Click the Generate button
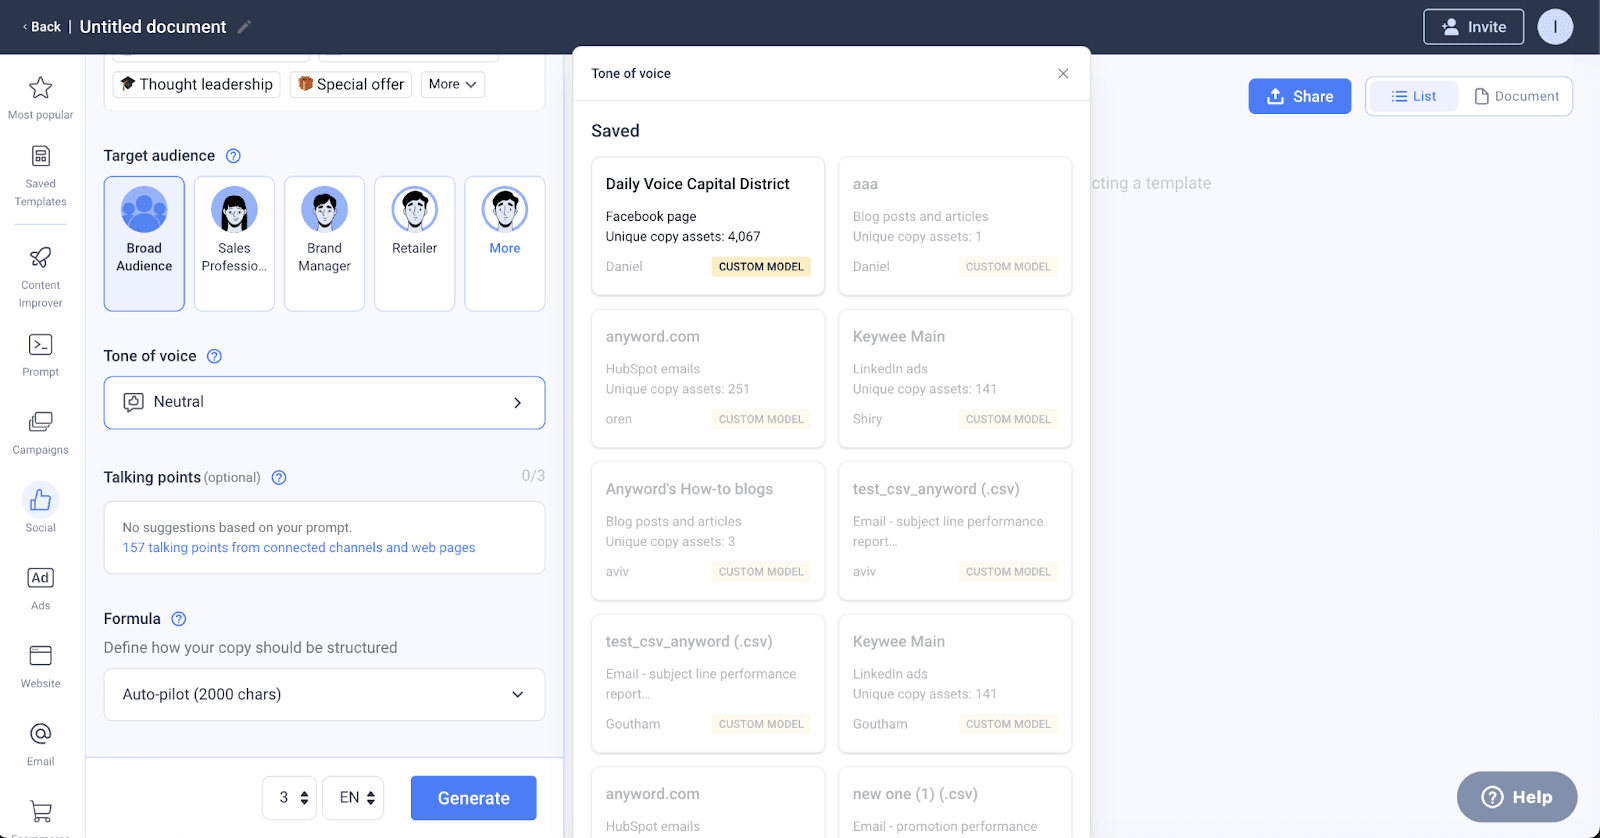Screen dimensions: 1600x838 tap(474, 798)
